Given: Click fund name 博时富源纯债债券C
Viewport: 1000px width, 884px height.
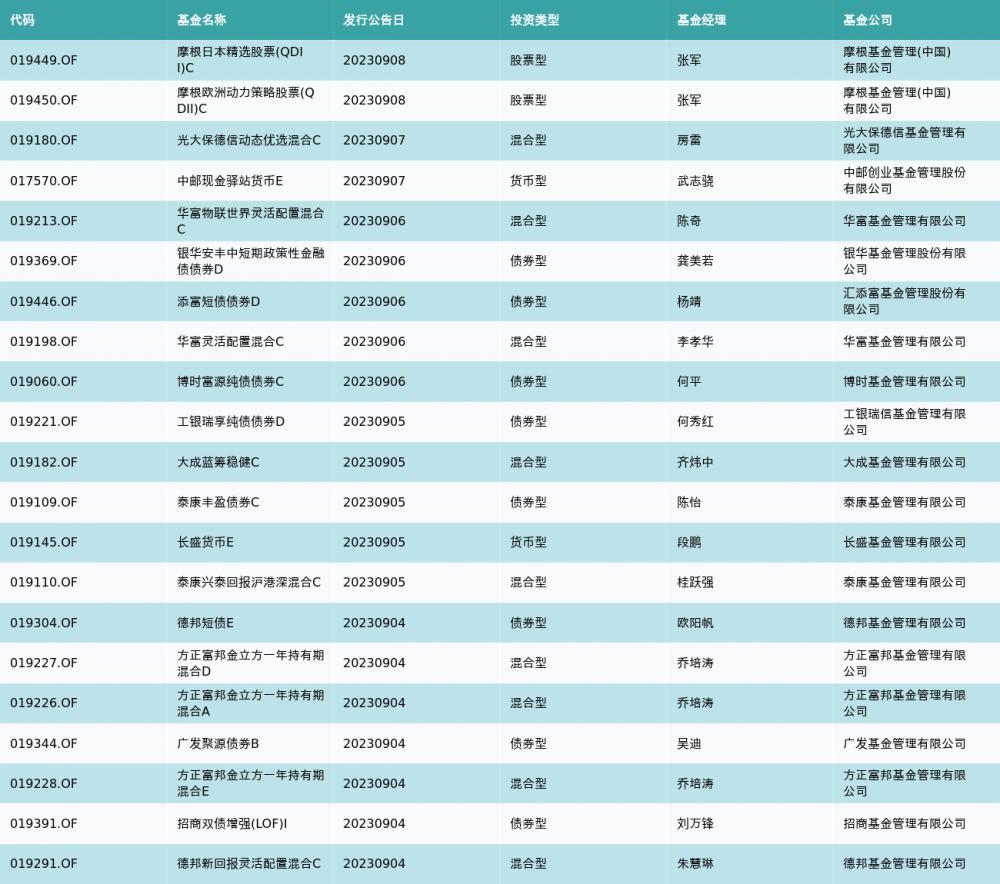Looking at the screenshot, I should pos(230,381).
